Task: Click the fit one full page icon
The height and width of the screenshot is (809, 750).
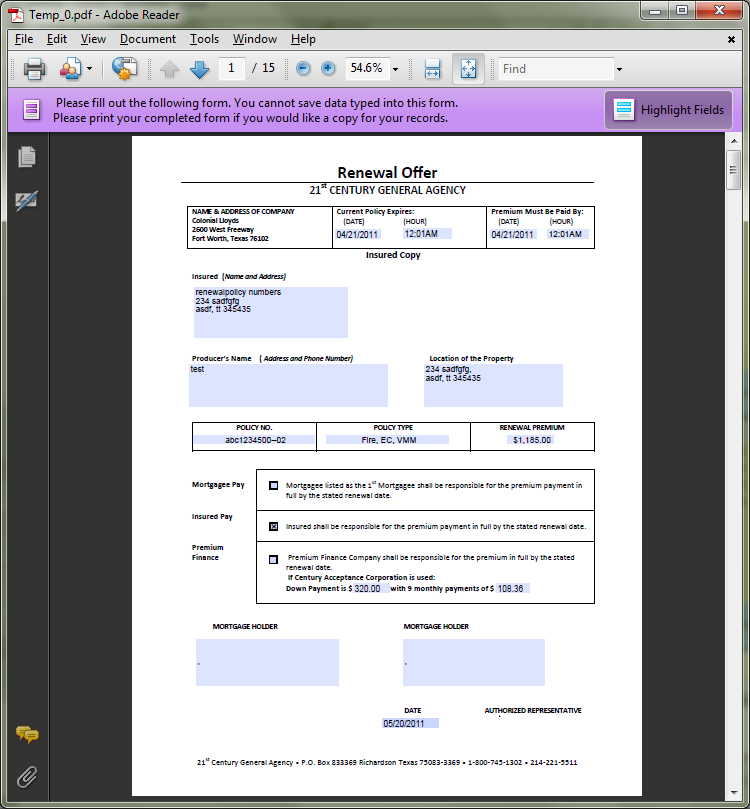Action: point(468,69)
